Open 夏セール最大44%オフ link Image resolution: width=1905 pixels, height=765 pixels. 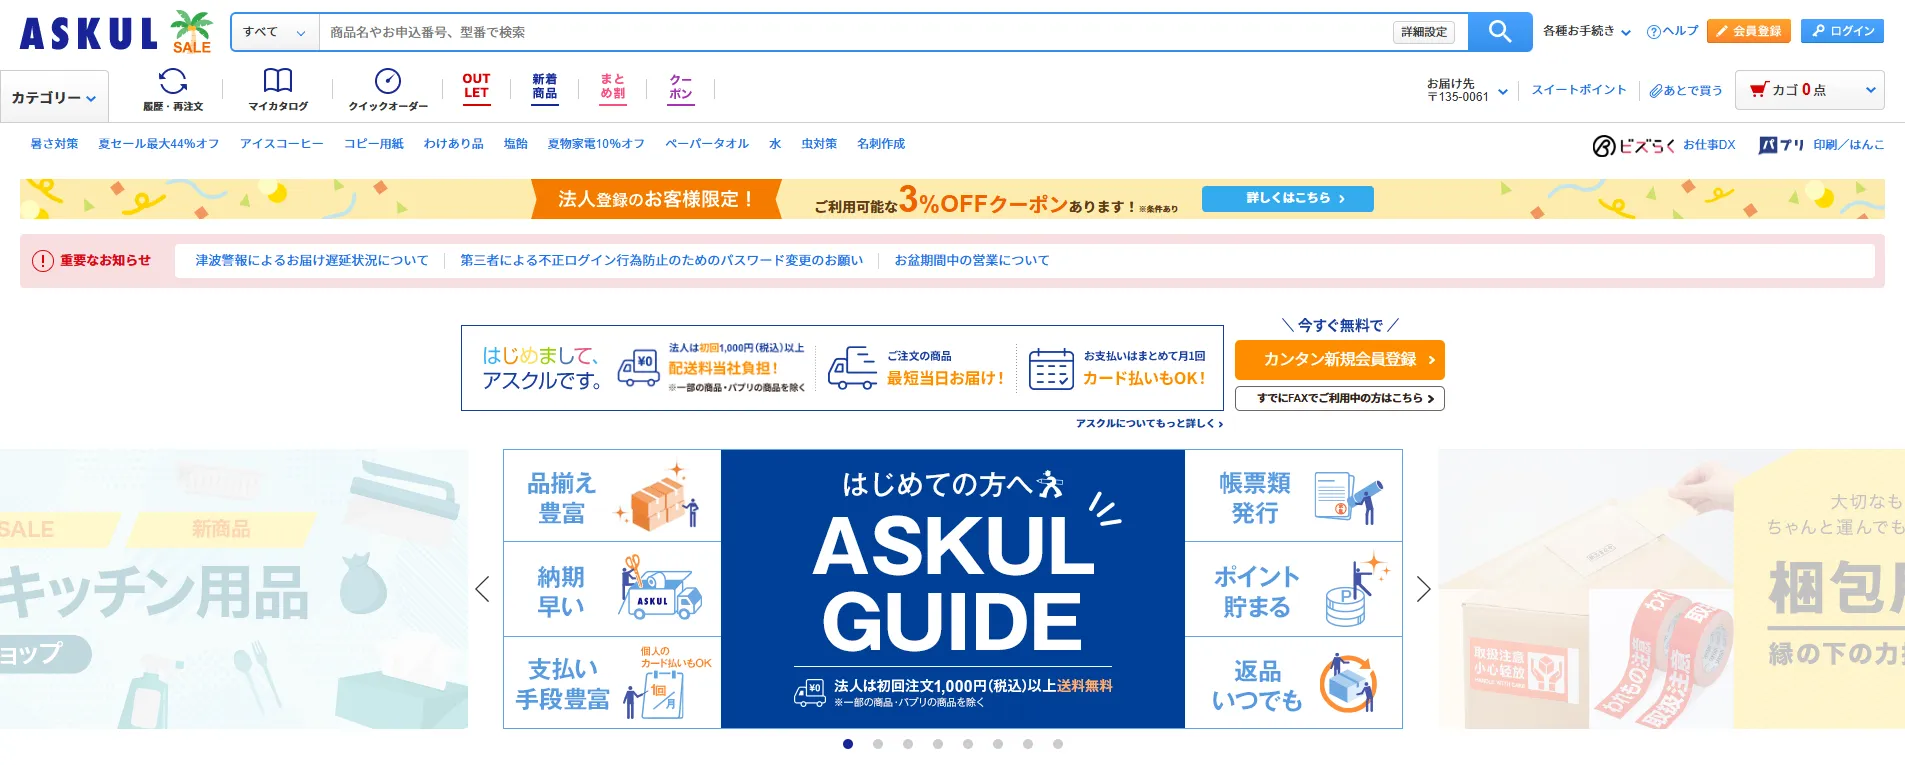coord(159,144)
